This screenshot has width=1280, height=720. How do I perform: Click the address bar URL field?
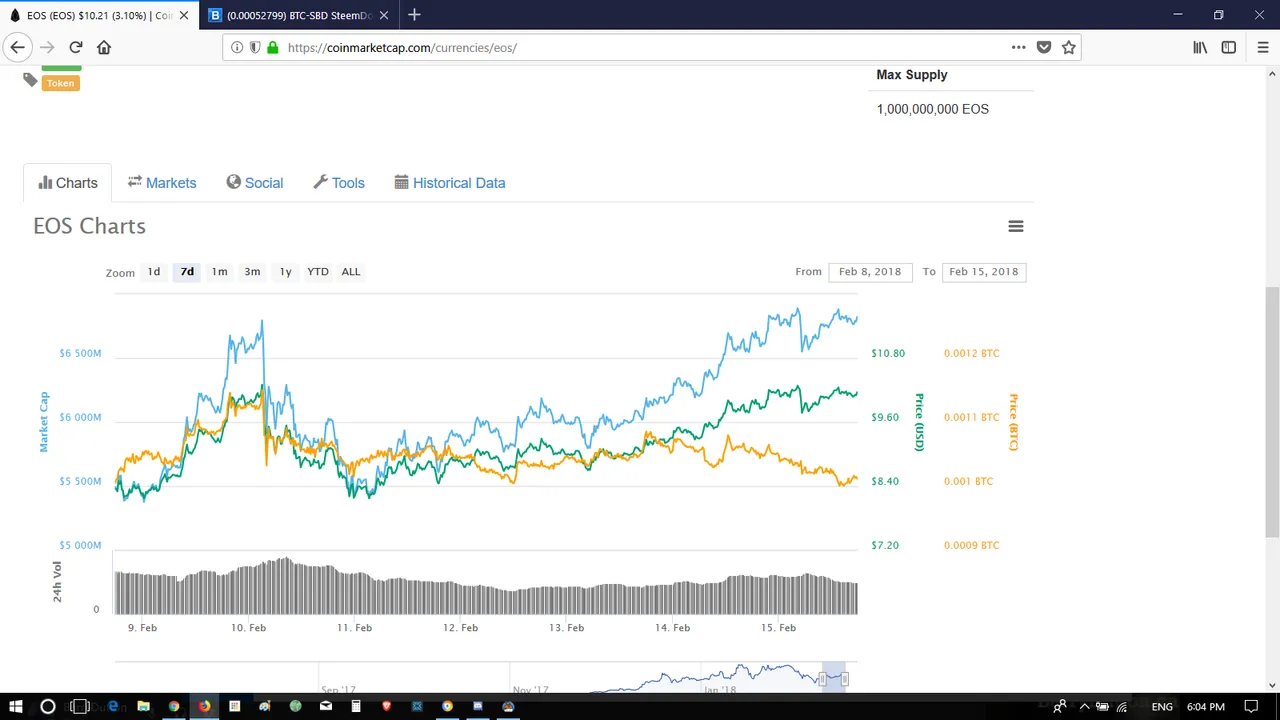pos(650,47)
